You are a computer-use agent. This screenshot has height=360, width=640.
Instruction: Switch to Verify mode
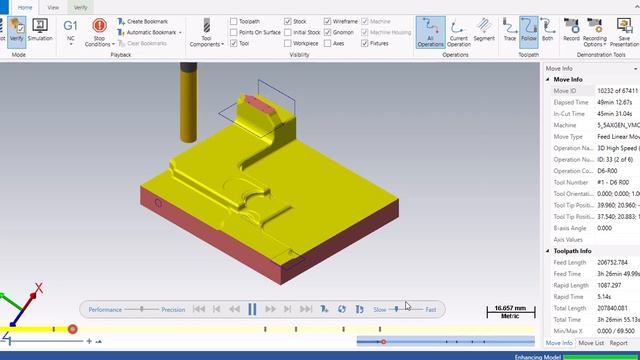16,31
